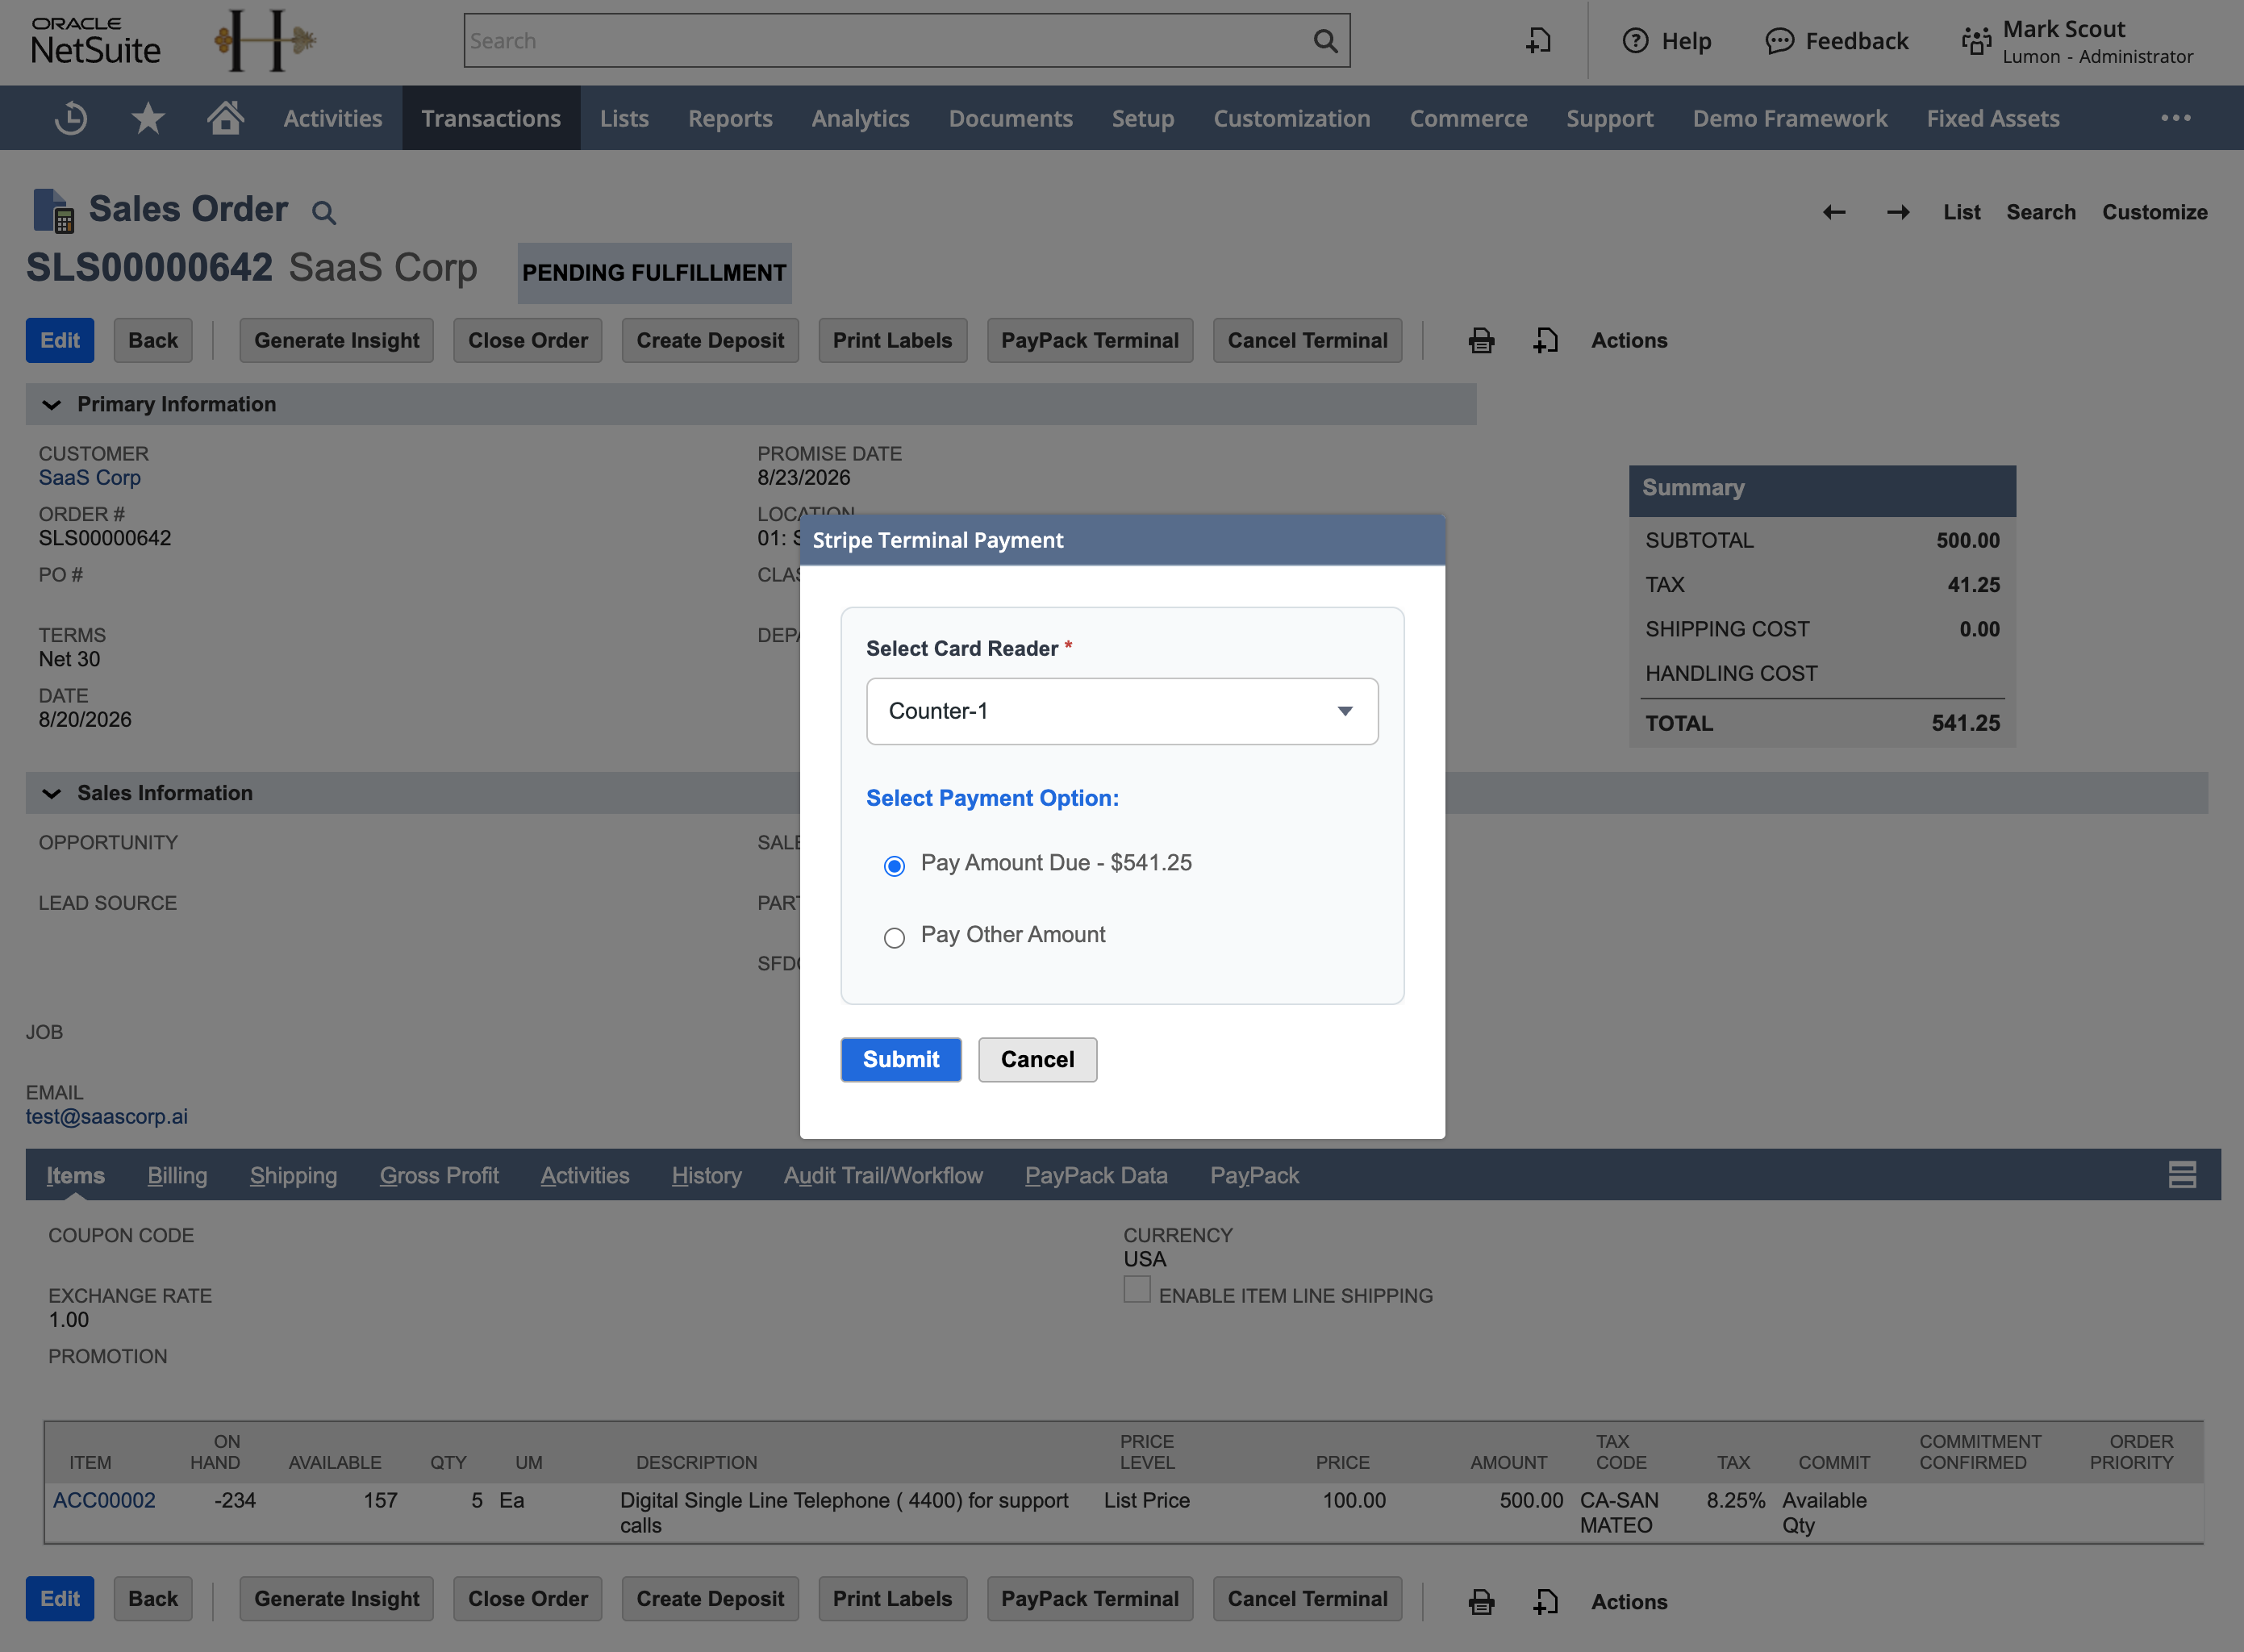Open the Recent Records clock icon
Image resolution: width=2244 pixels, height=1652 pixels.
pos(71,118)
